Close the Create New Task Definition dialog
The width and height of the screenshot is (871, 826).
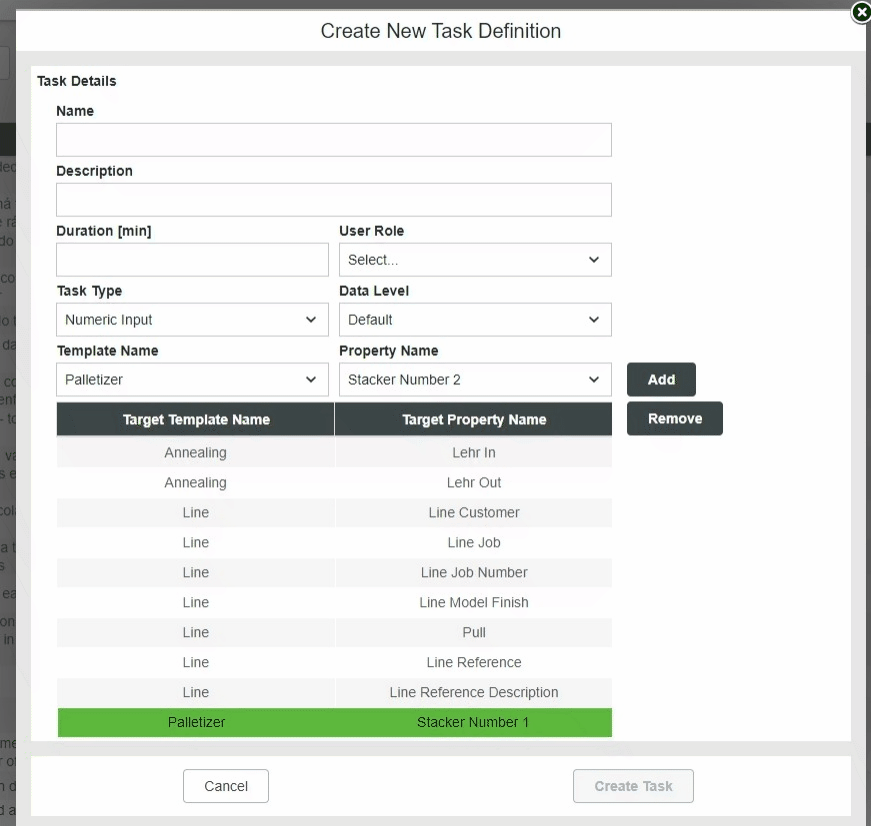click(x=861, y=12)
